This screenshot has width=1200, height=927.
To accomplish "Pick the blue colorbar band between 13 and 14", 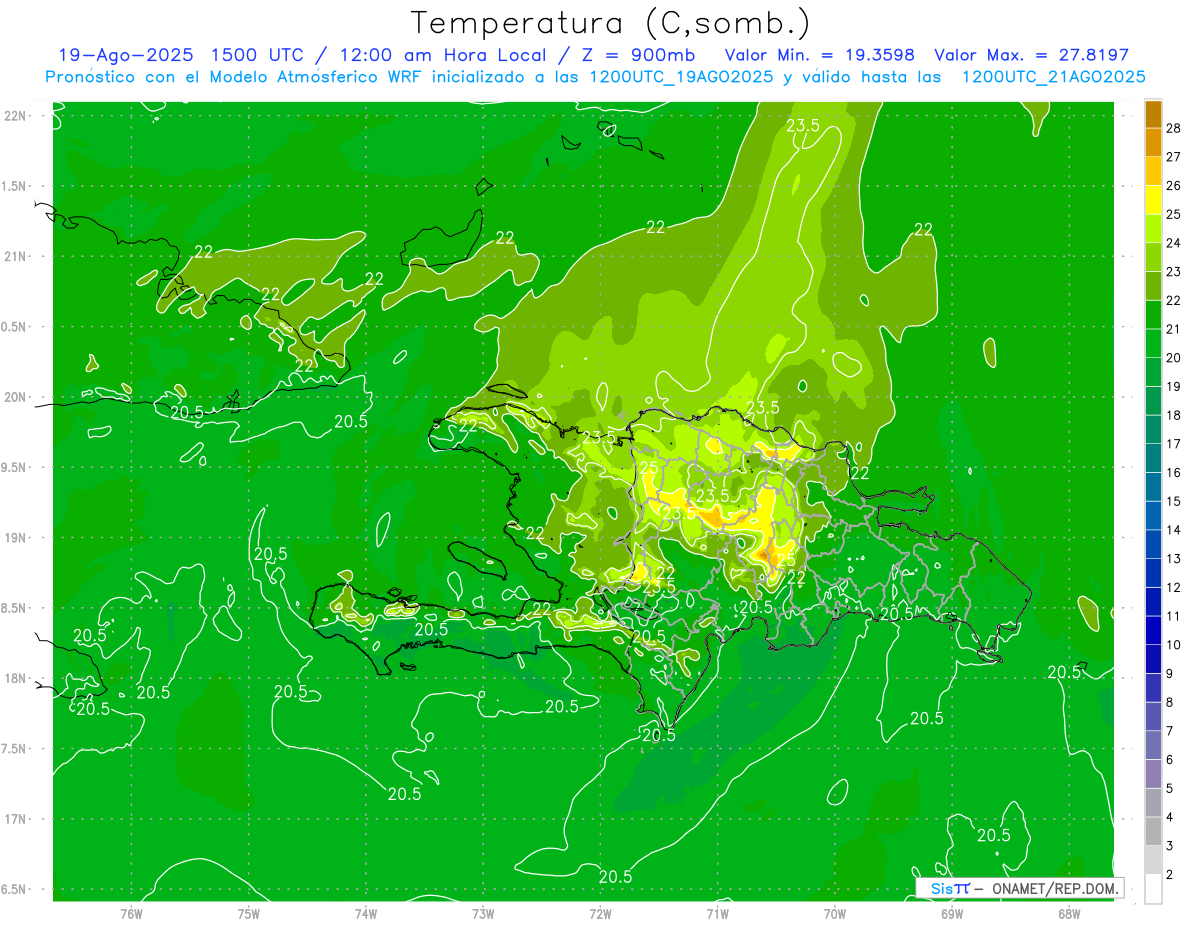I will (1153, 544).
